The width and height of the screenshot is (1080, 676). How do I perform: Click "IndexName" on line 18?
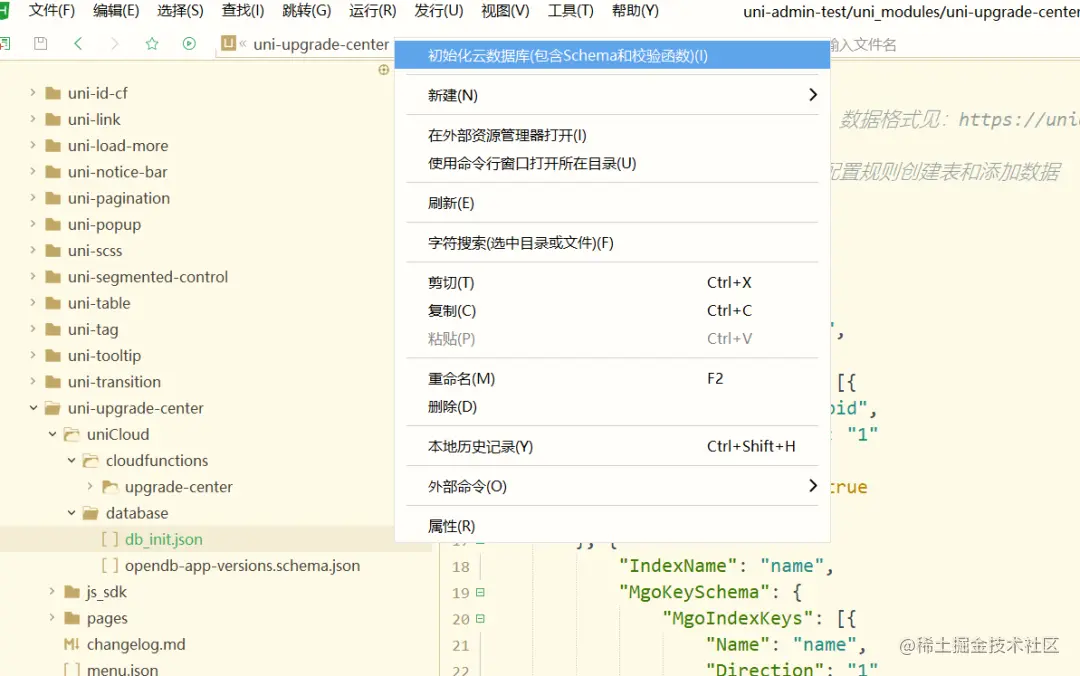click(678, 566)
